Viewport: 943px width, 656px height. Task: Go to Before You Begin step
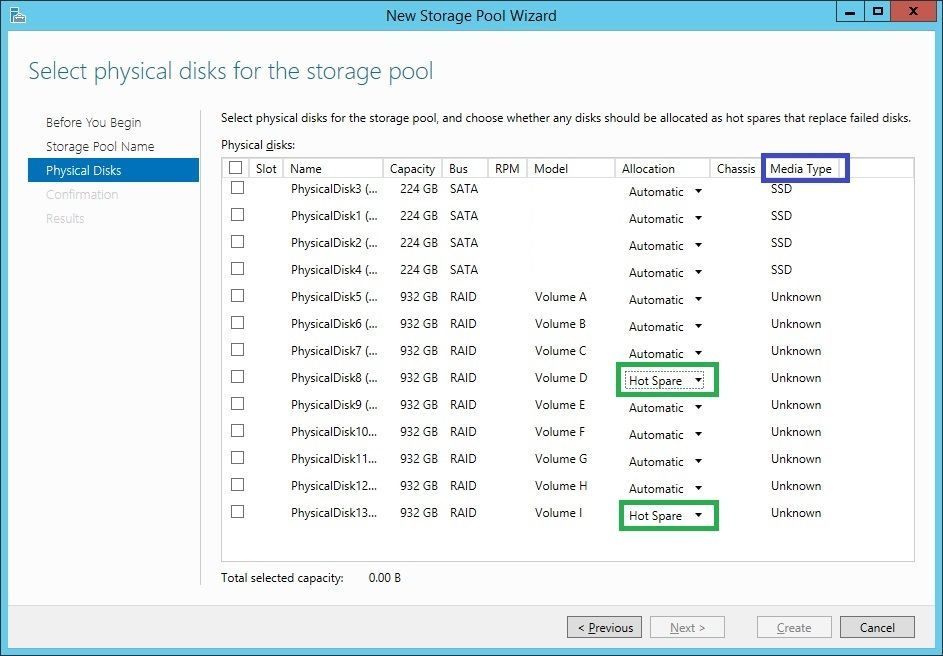click(93, 123)
